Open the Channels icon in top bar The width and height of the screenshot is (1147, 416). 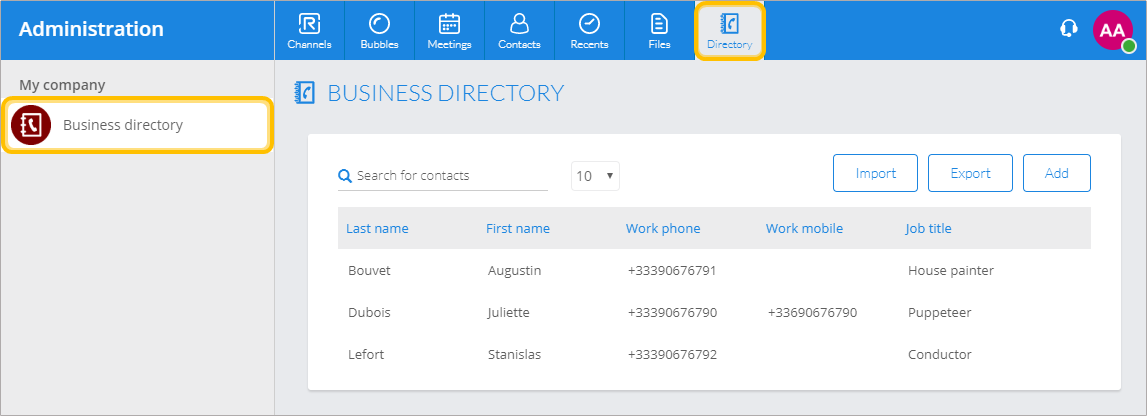309,30
